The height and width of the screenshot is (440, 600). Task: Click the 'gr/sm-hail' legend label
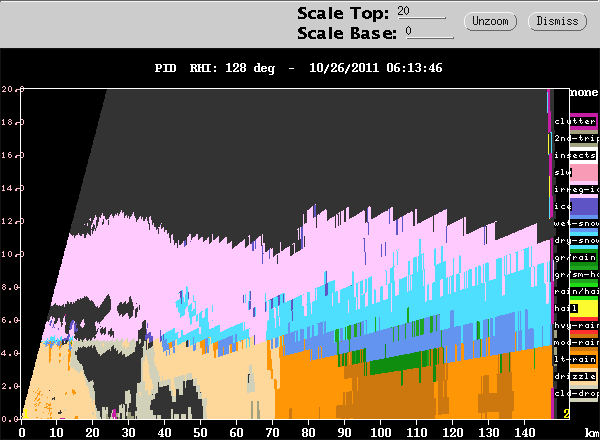[576, 274]
